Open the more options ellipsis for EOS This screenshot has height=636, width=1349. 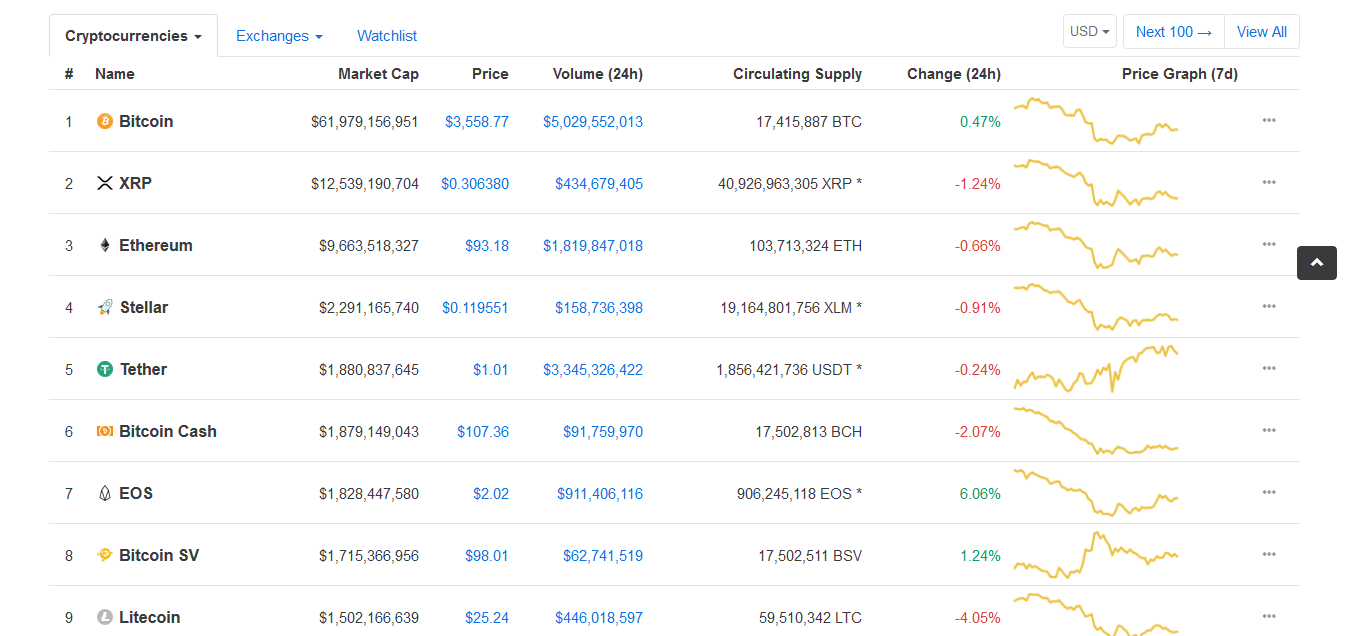pos(1269,492)
